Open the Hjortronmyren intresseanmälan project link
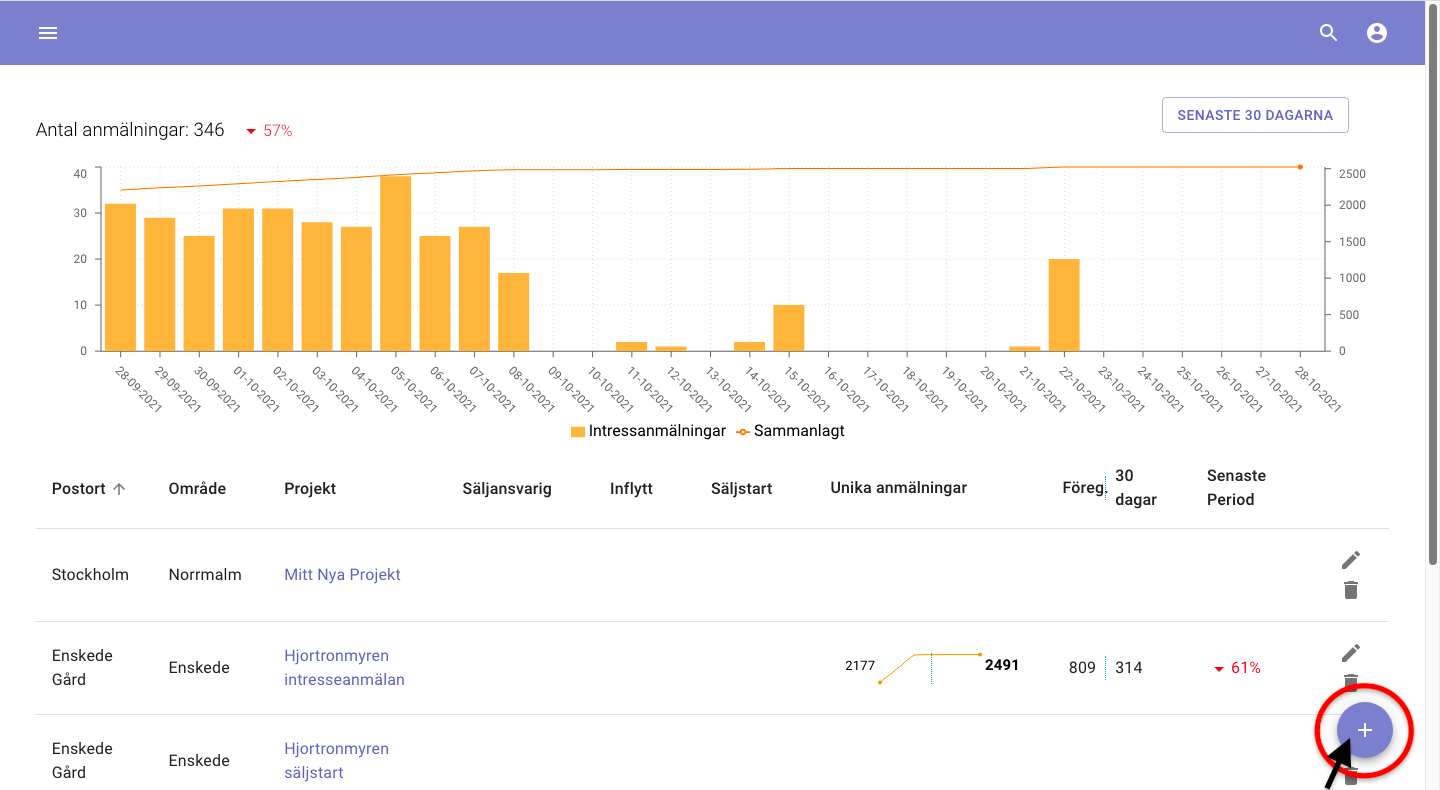Image resolution: width=1440 pixels, height=790 pixels. pos(344,667)
